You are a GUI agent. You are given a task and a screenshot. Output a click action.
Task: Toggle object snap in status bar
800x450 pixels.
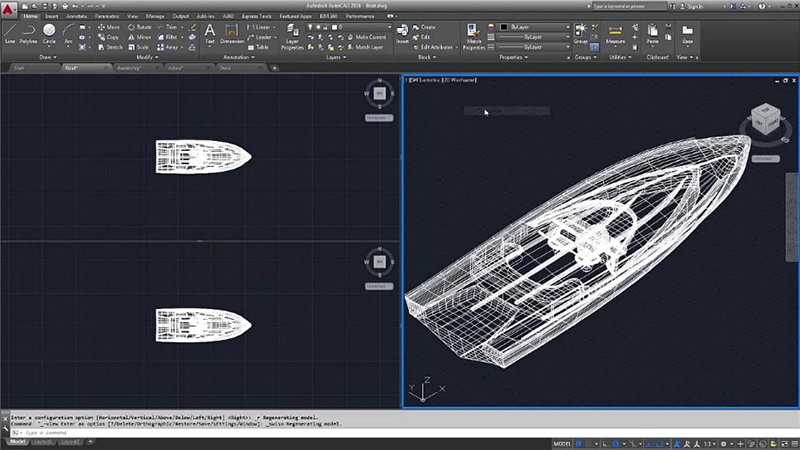pyautogui.click(x=659, y=444)
